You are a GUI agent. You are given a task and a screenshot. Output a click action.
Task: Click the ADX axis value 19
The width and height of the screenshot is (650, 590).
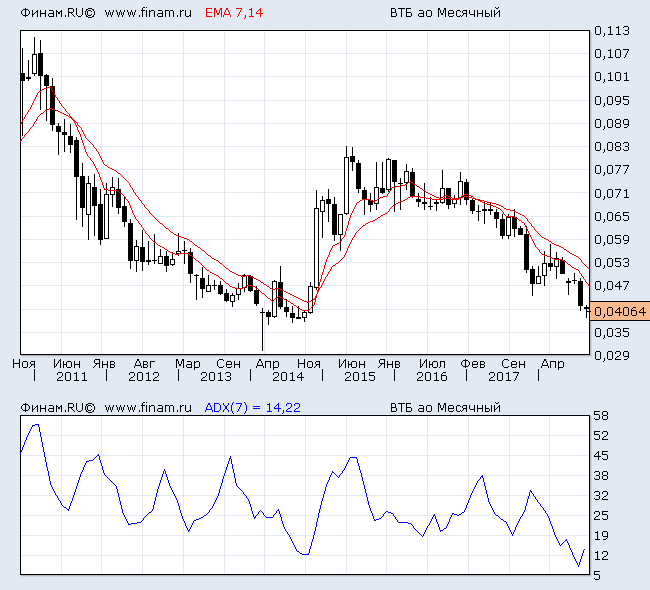coord(601,536)
